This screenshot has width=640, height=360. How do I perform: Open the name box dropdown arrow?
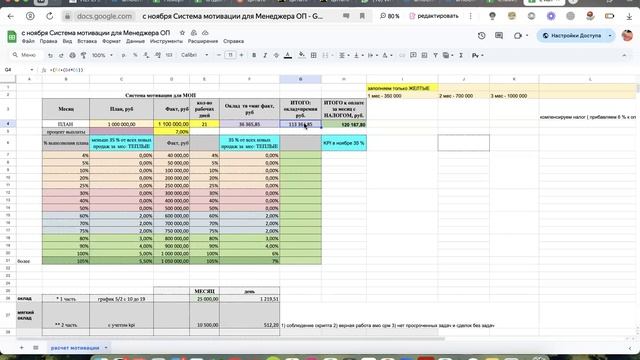tap(31, 70)
